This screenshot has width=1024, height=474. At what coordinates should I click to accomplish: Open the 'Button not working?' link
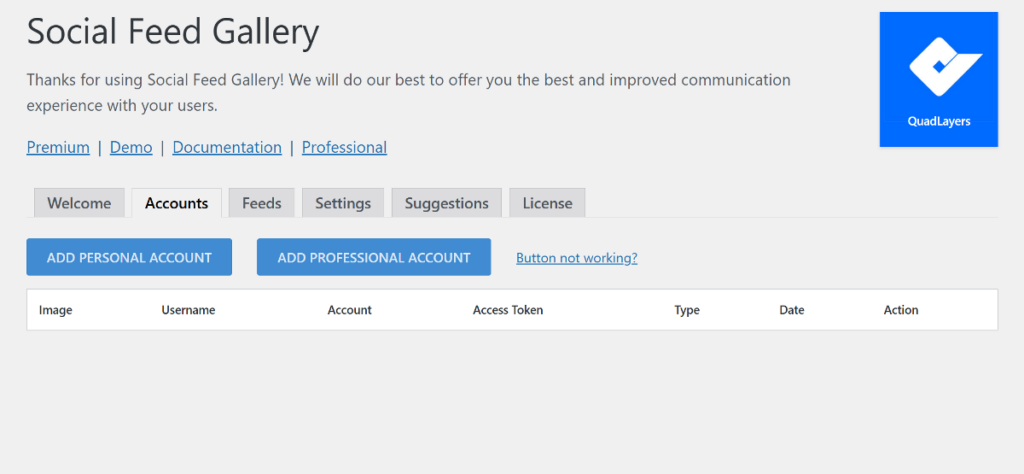577,258
